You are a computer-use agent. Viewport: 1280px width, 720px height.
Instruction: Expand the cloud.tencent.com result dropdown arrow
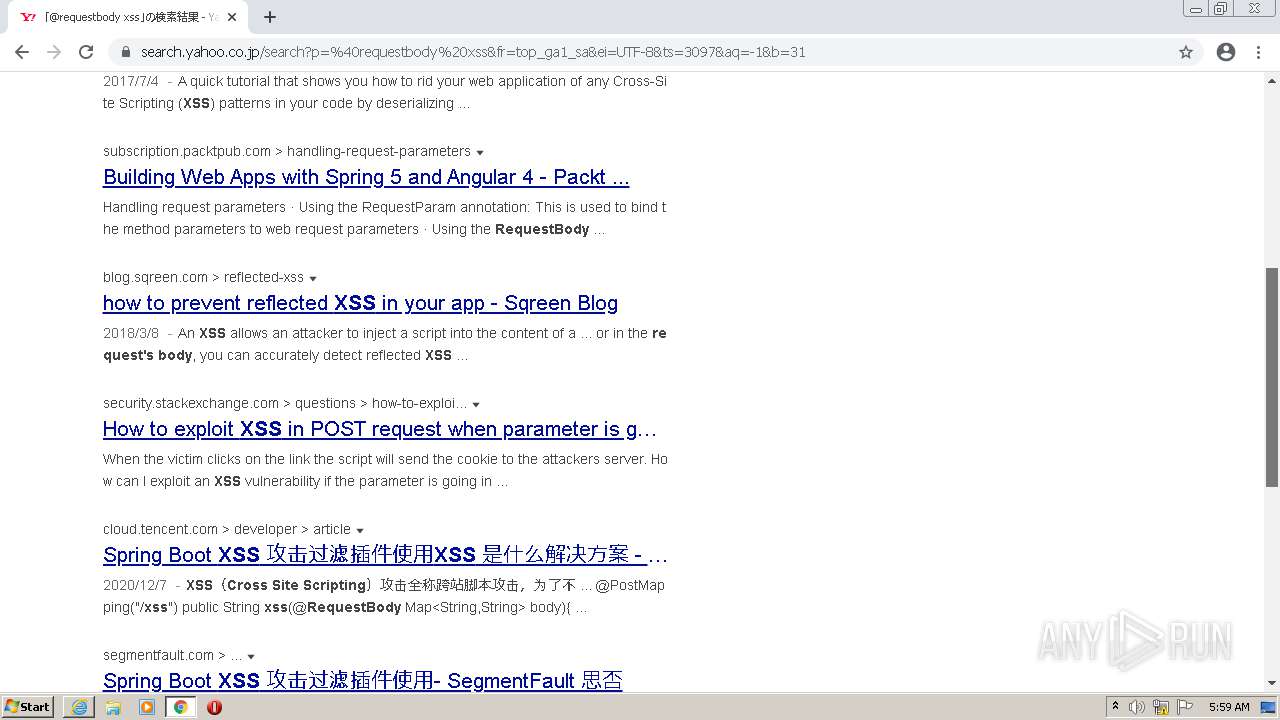click(x=360, y=531)
